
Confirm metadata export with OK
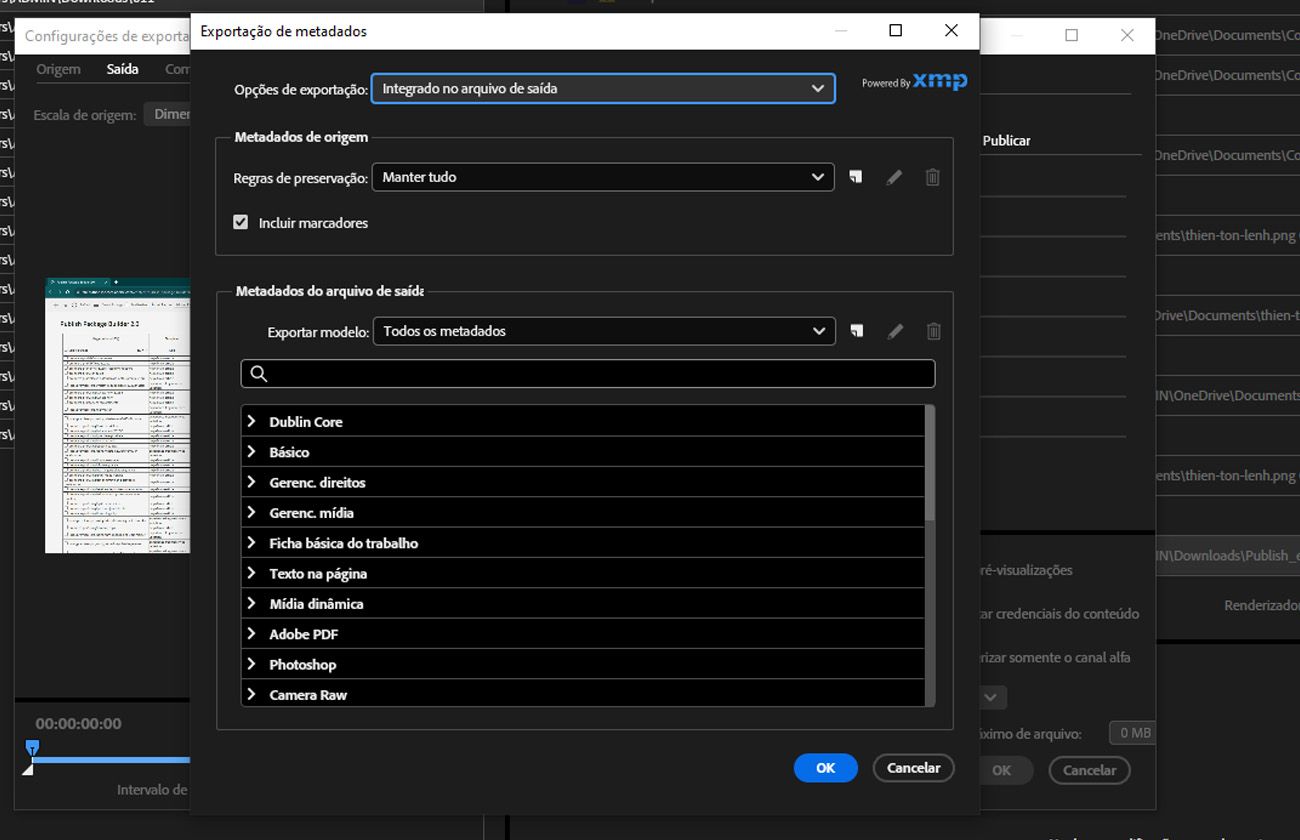[x=825, y=768]
